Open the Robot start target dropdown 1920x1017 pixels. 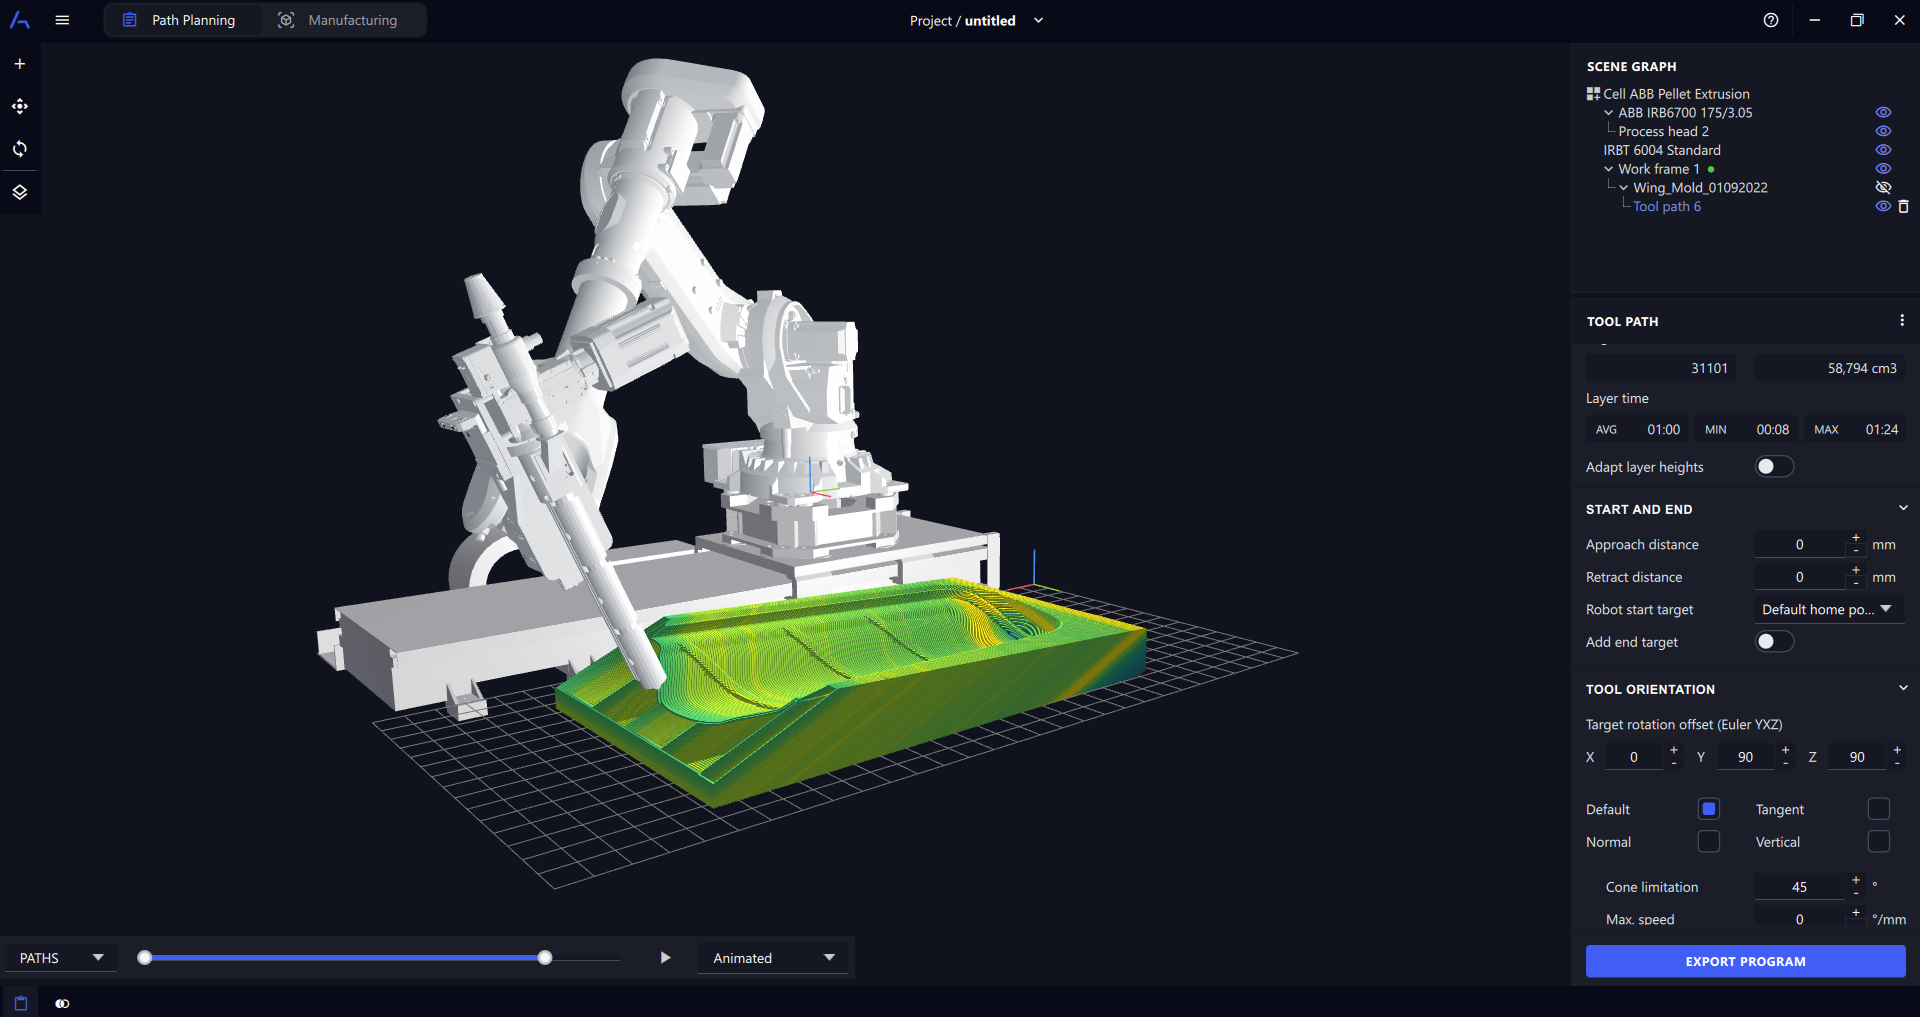click(x=1828, y=609)
